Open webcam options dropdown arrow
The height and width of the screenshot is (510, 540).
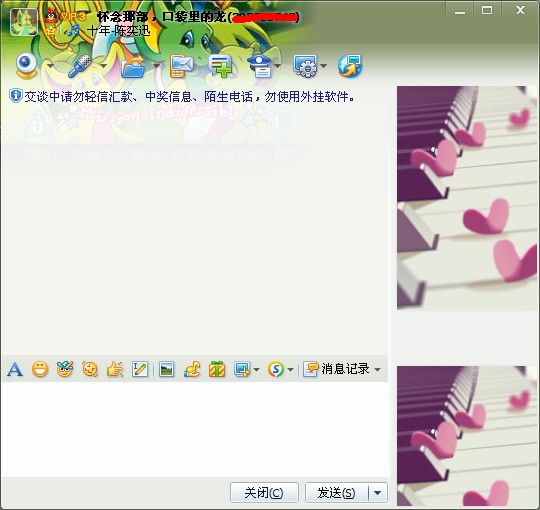point(50,65)
